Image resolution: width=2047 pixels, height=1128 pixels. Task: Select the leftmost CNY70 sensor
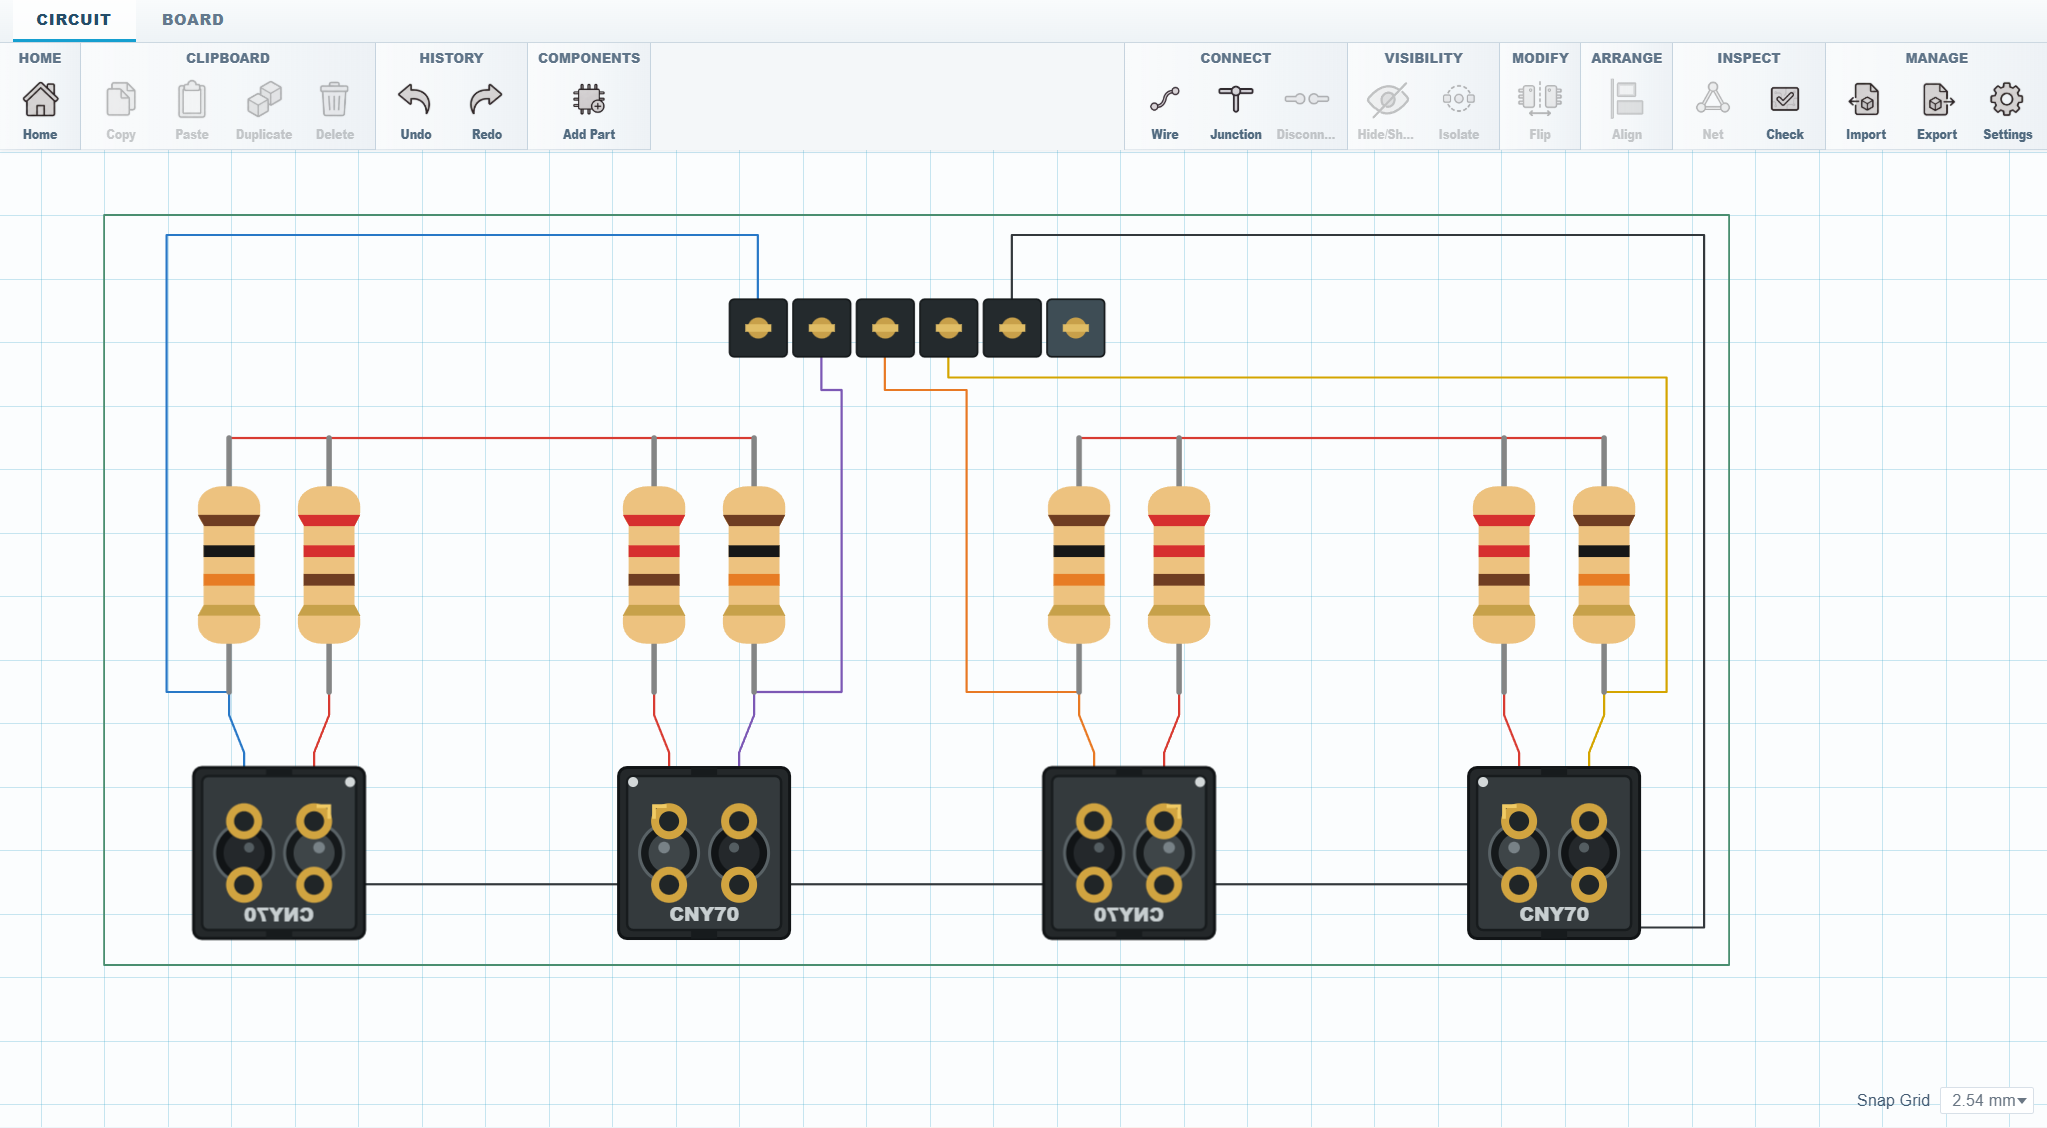coord(279,853)
